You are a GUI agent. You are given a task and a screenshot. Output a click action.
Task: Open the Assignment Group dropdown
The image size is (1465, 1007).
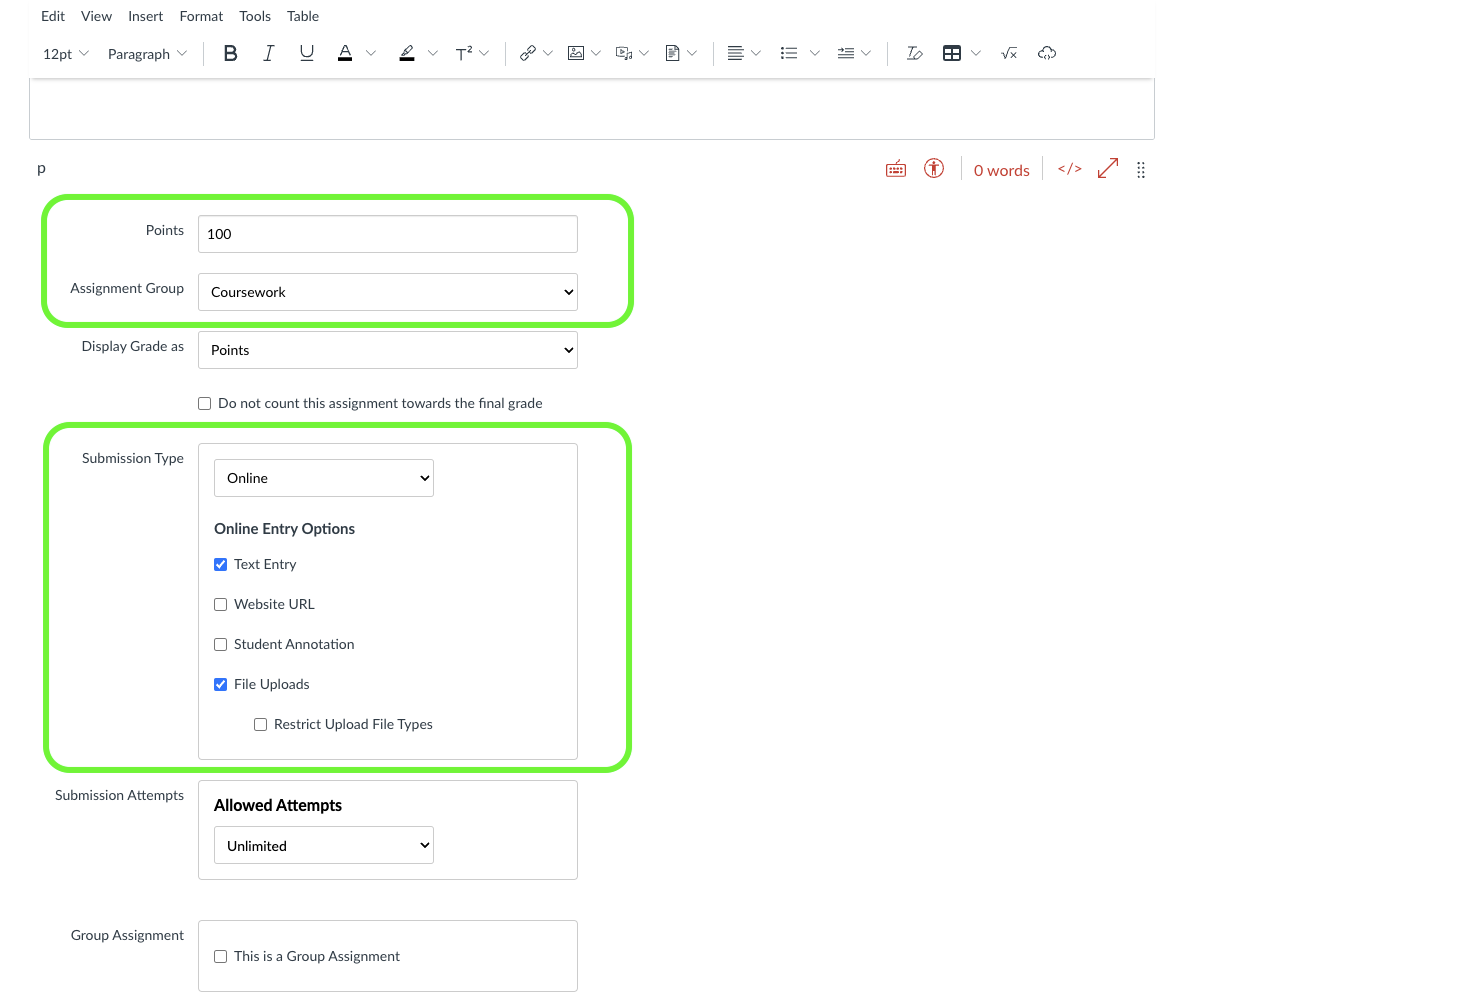pos(387,292)
